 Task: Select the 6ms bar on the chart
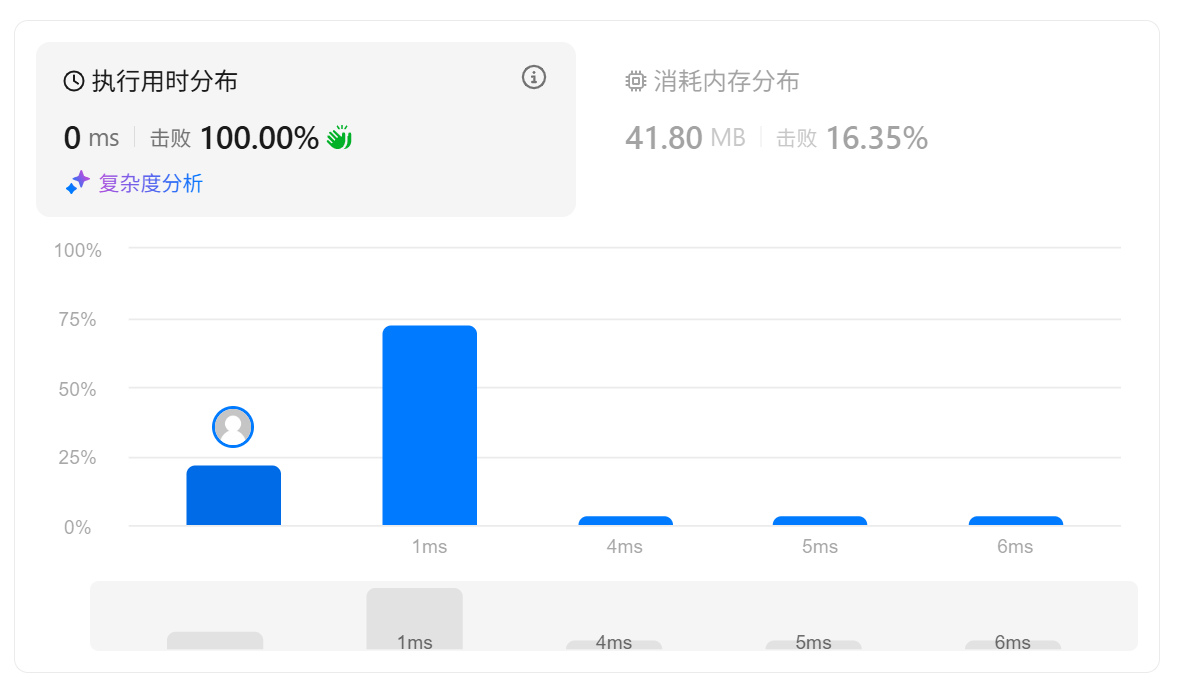pos(1016,521)
